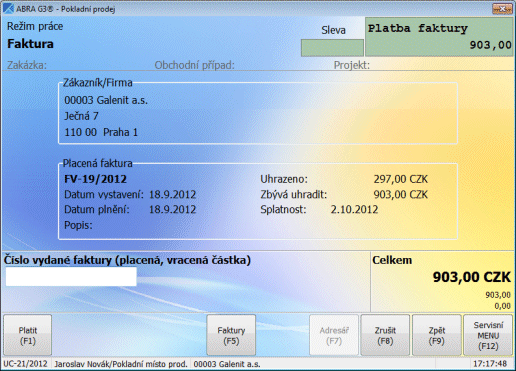Click the clock in the status bar
The width and height of the screenshot is (516, 371).
click(x=490, y=363)
